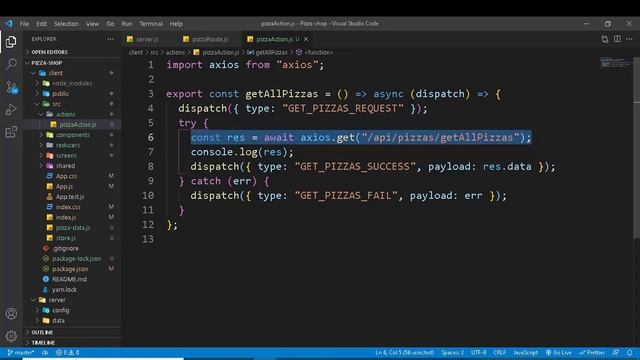Click the CRLF end-of-line selector

(499, 352)
